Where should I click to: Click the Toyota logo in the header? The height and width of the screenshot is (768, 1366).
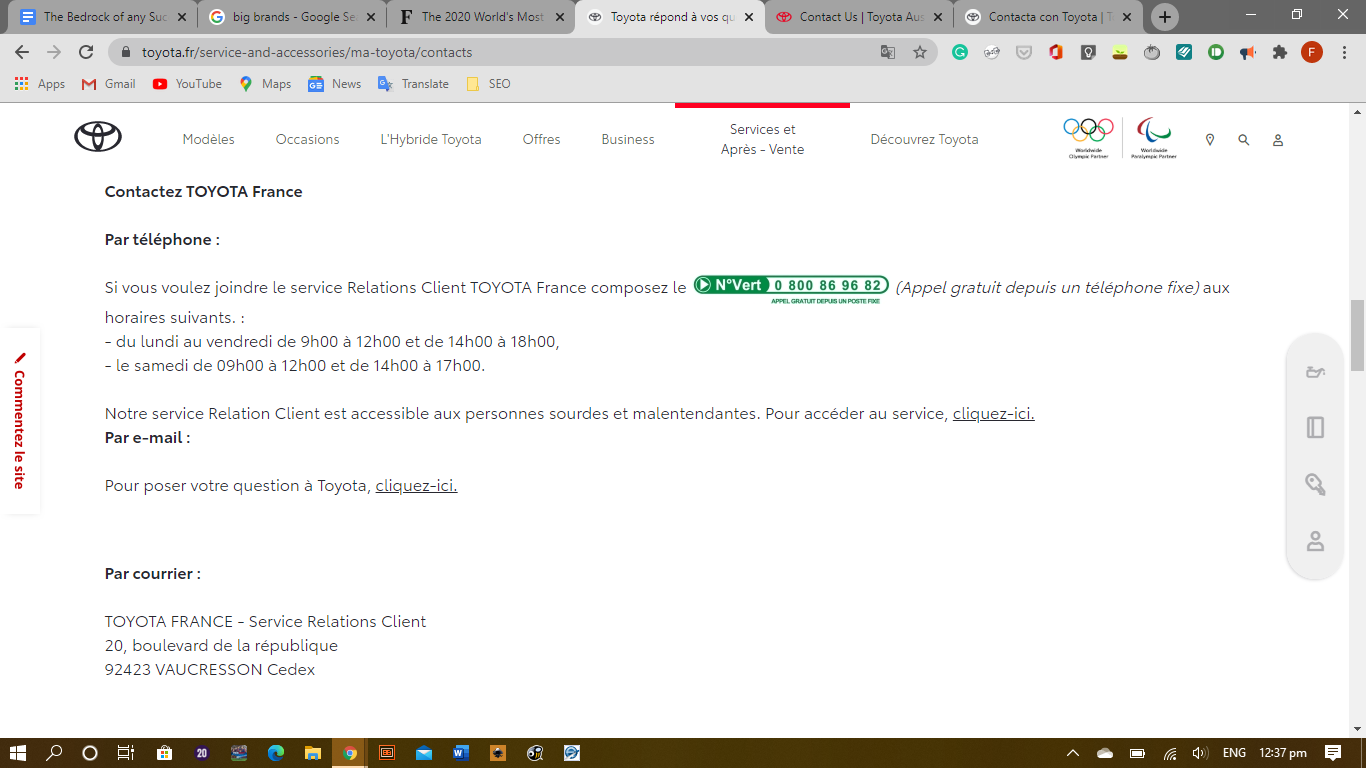click(x=98, y=137)
